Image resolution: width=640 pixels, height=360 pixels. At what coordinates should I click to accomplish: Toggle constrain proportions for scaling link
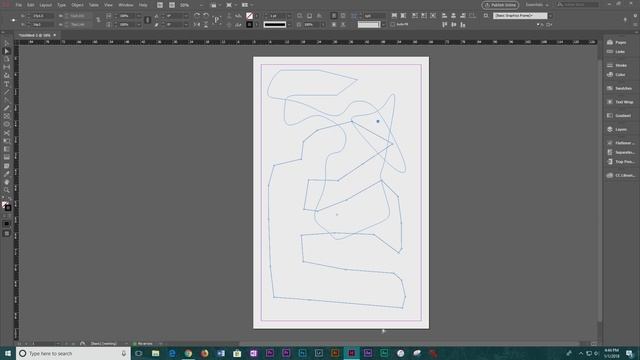coord(147,20)
